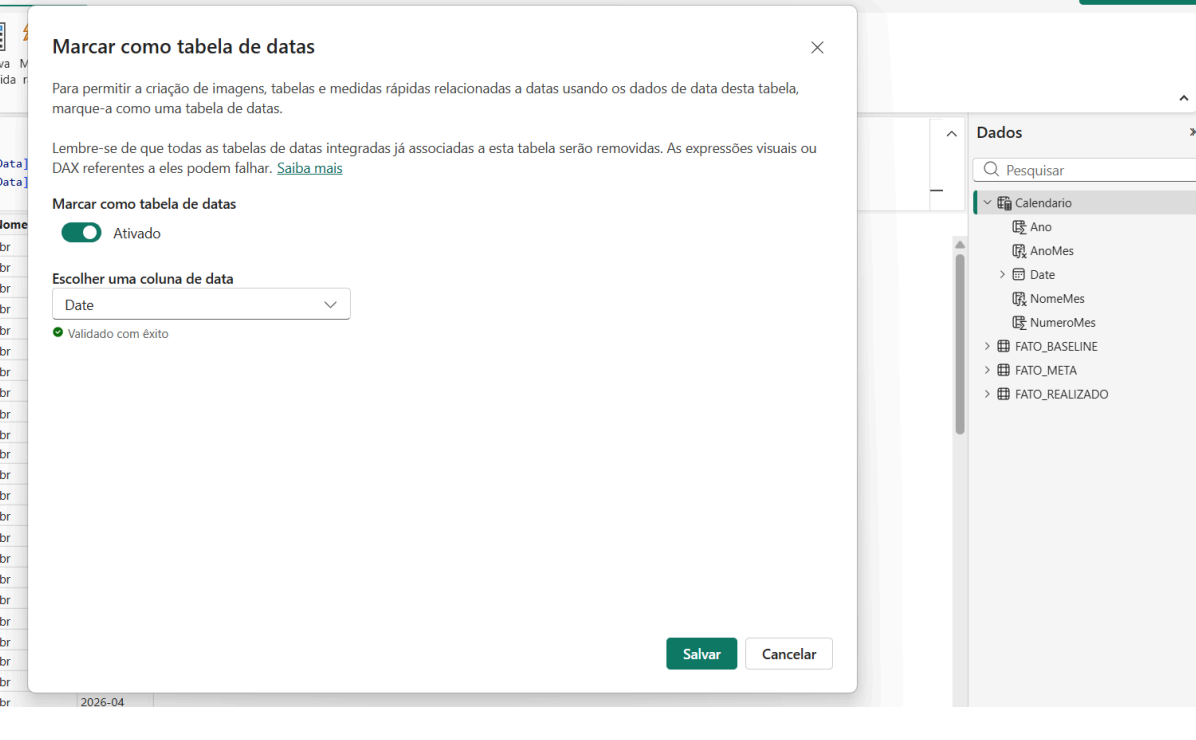Expand the FATO_BASELINE table

(987, 346)
